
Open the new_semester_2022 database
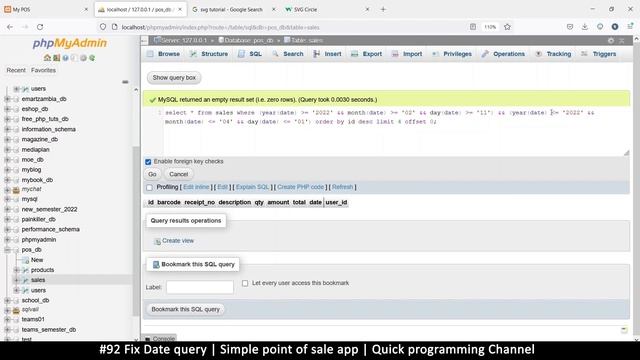(x=49, y=209)
